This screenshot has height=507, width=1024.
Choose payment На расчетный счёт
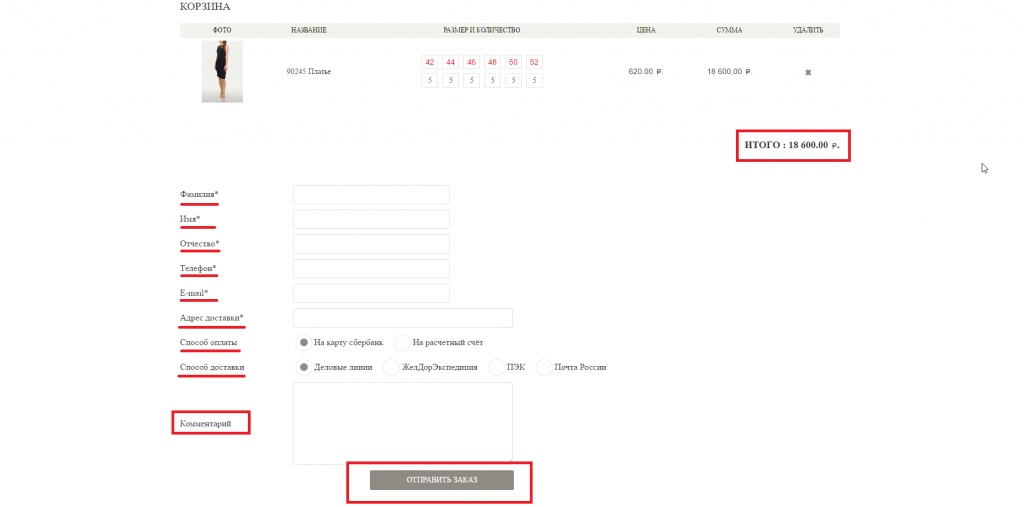pyautogui.click(x=403, y=342)
